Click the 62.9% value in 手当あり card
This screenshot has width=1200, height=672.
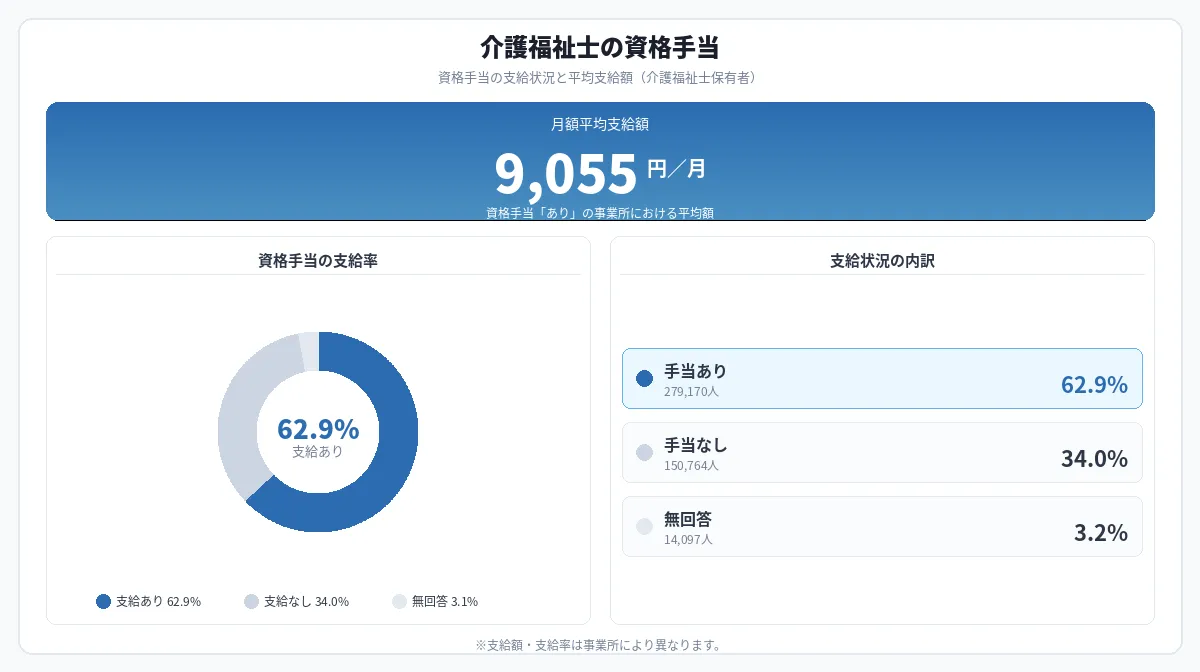(1094, 385)
